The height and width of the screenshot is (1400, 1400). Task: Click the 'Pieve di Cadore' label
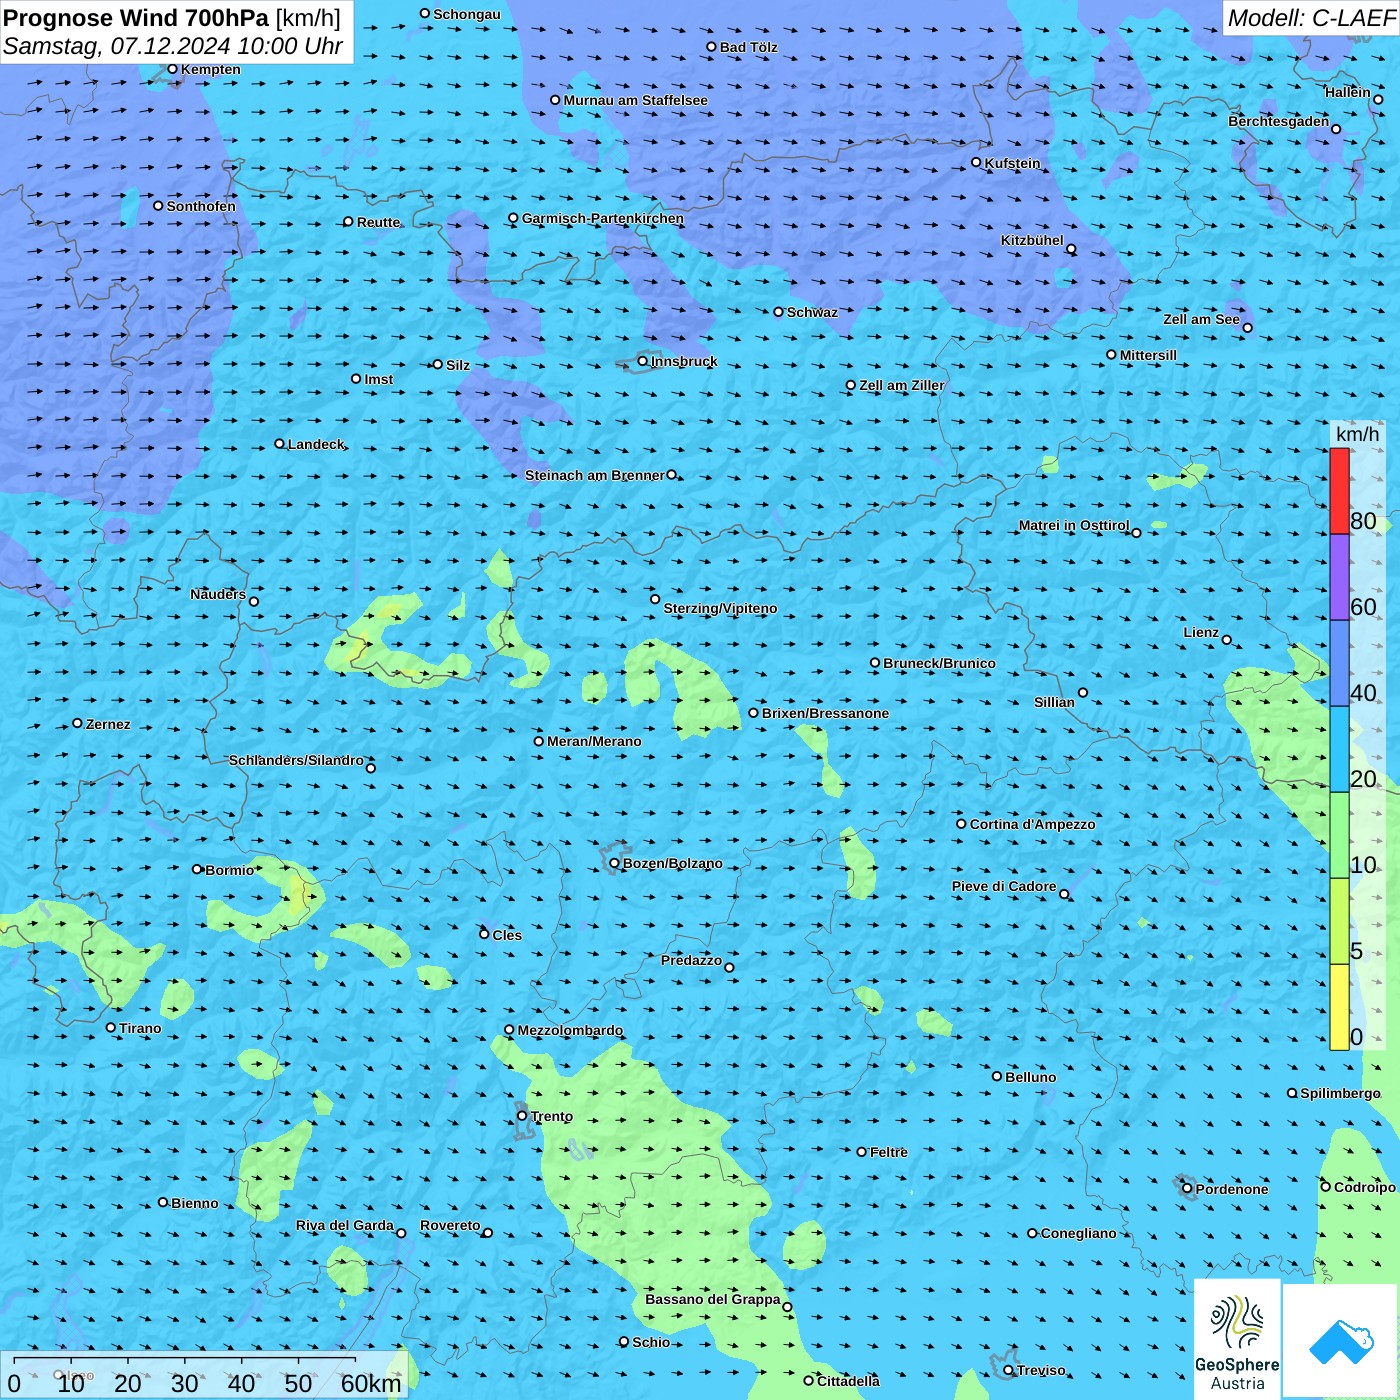pos(1004,886)
